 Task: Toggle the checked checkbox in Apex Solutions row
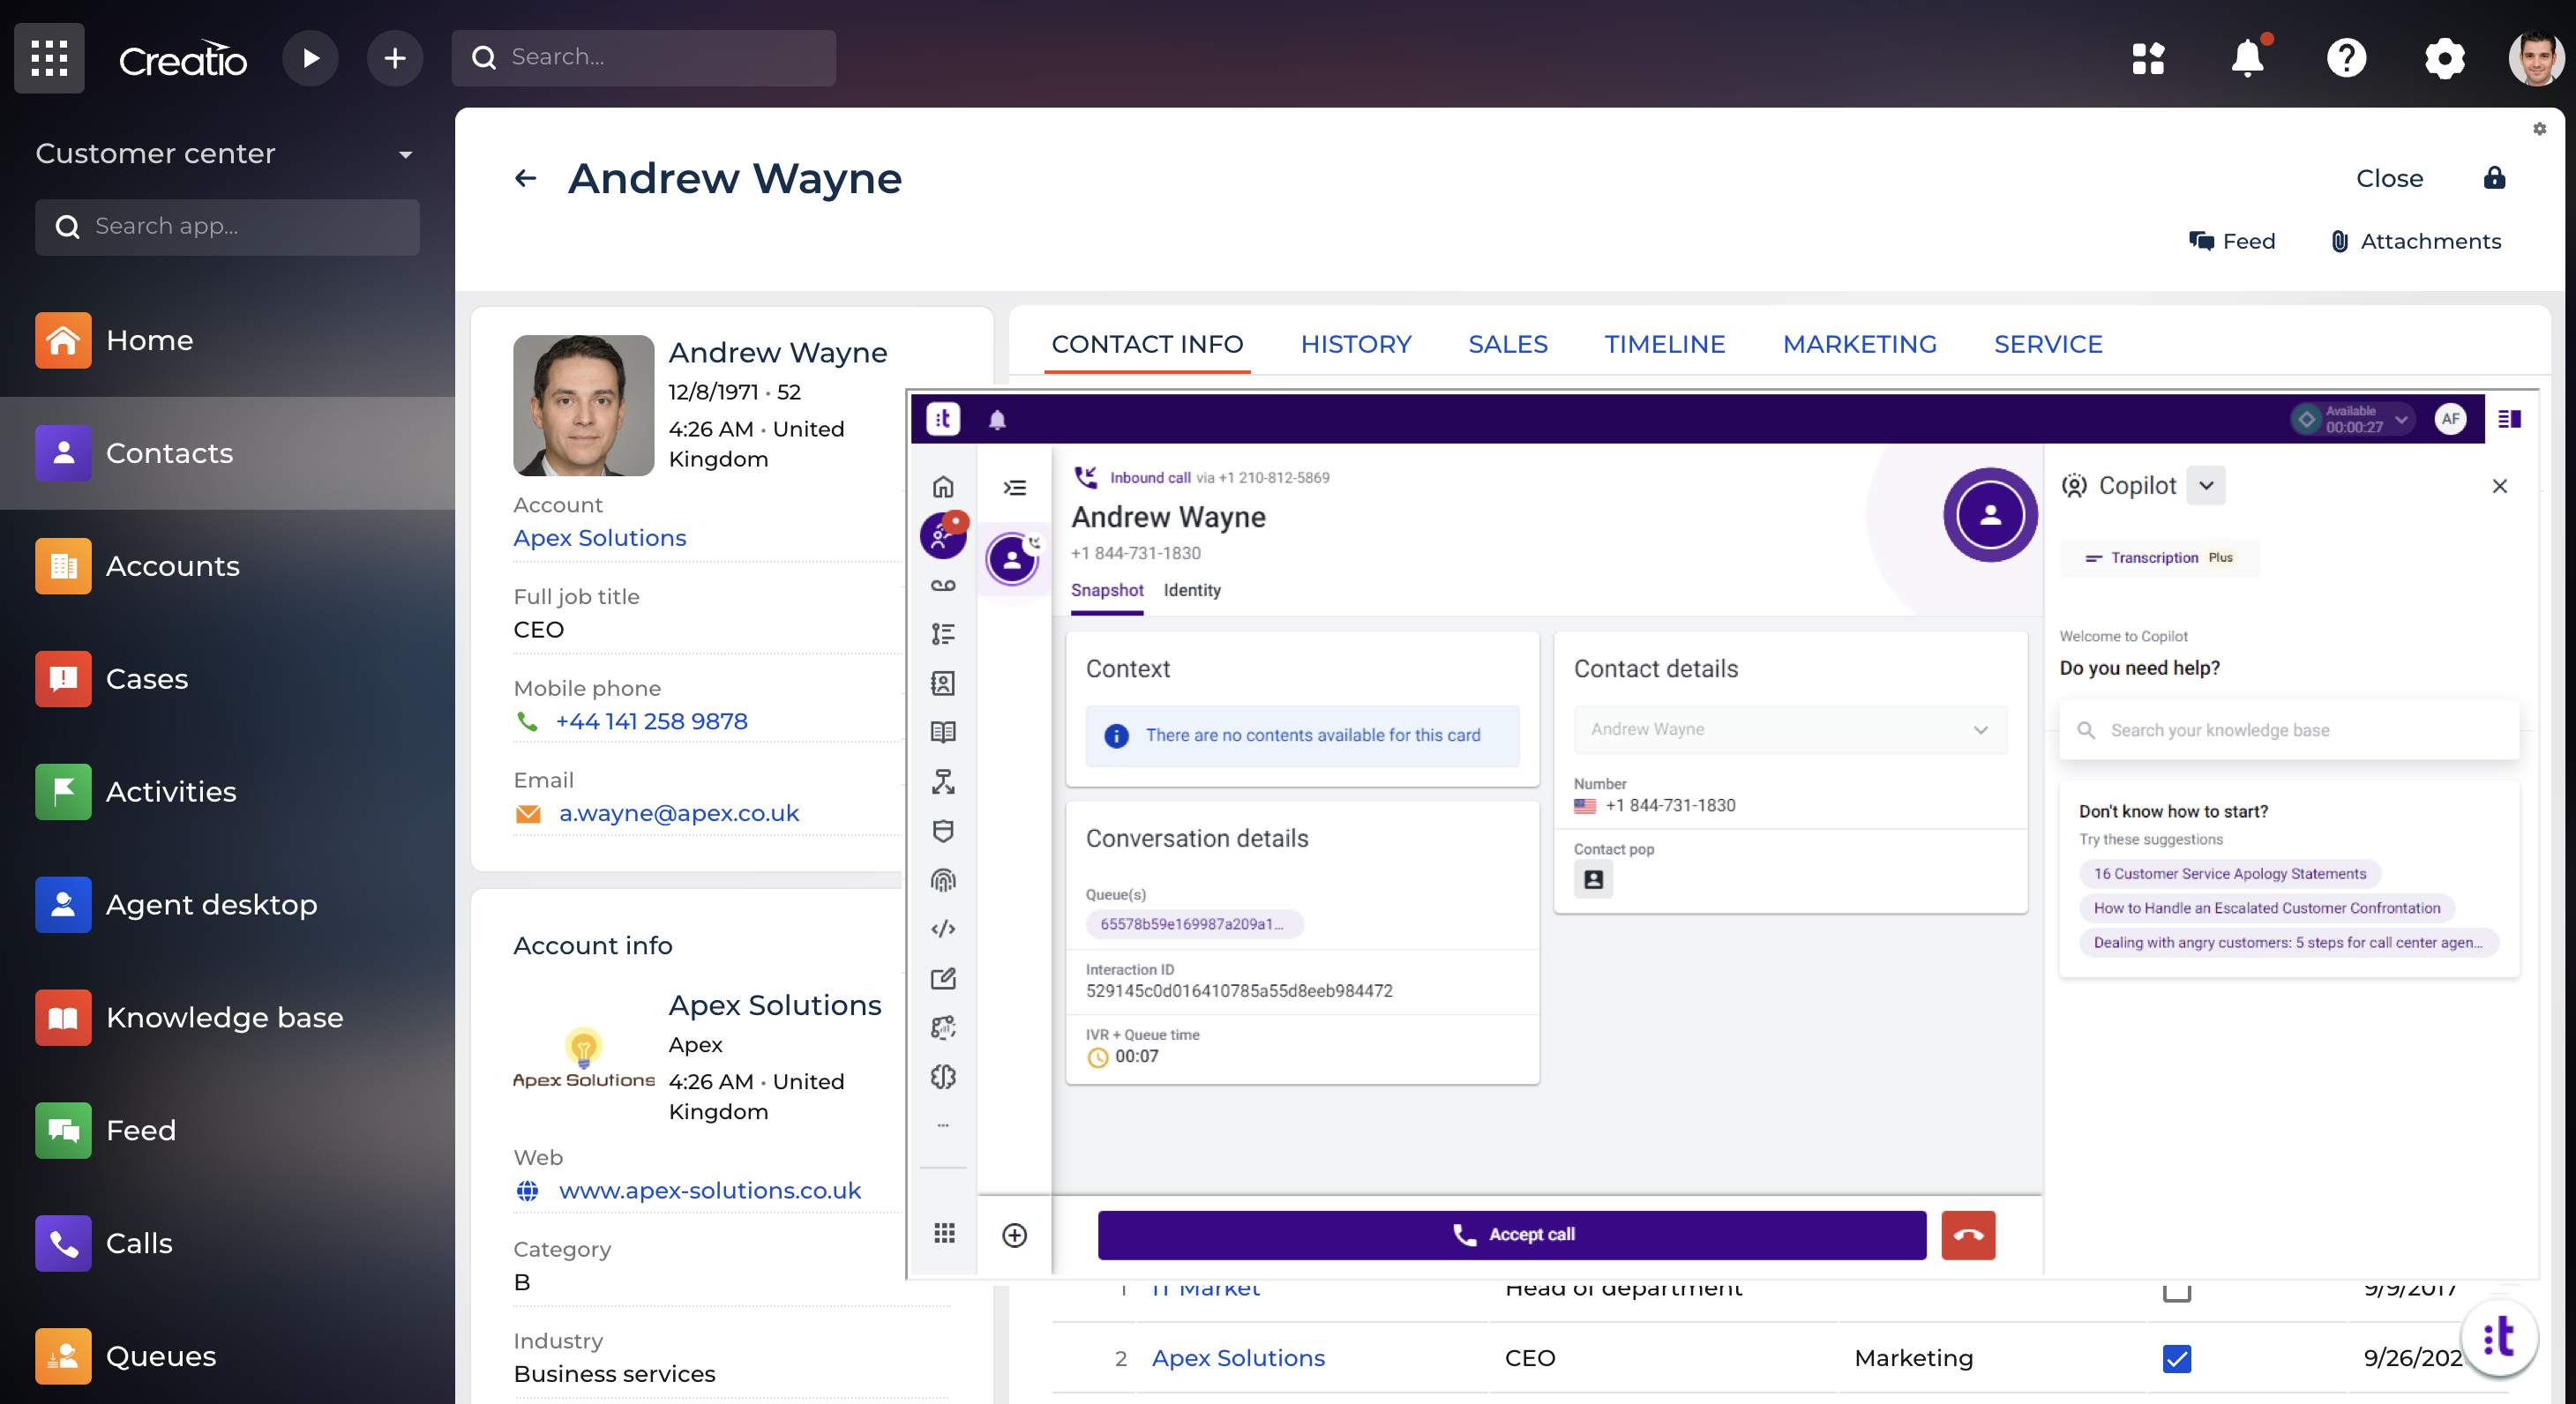click(2177, 1359)
